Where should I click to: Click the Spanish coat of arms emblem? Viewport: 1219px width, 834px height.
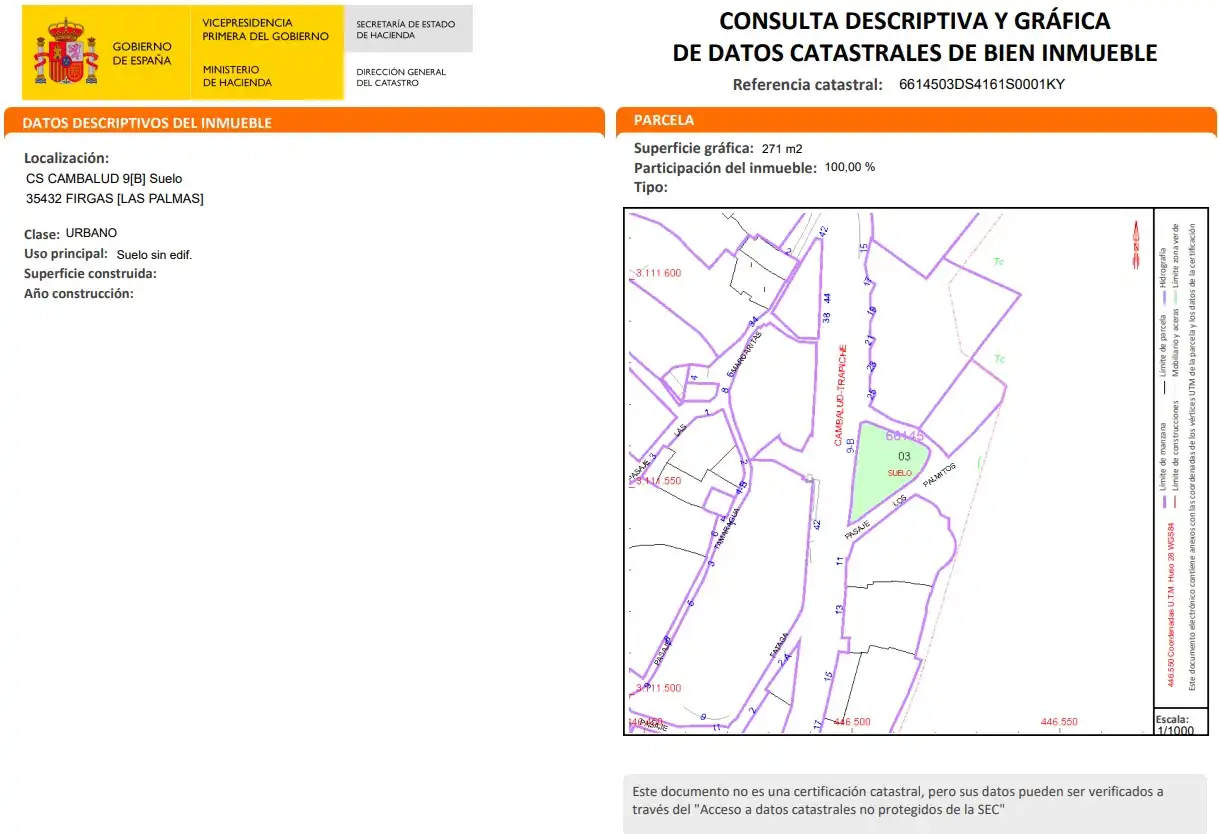[x=67, y=52]
